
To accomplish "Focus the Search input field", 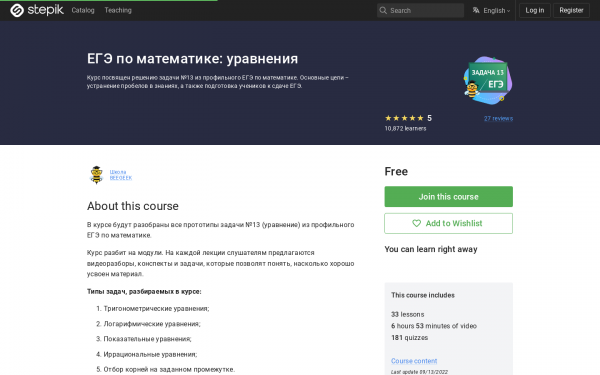I will click(x=420, y=10).
